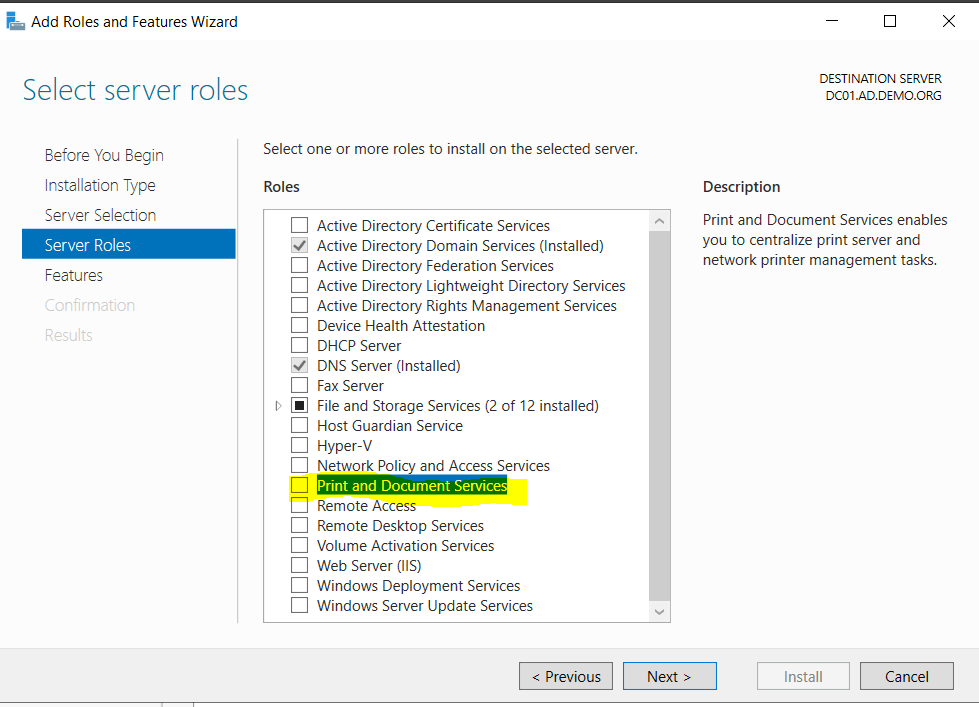This screenshot has width=979, height=707.
Task: Click Volume Activation Services label
Action: click(405, 545)
